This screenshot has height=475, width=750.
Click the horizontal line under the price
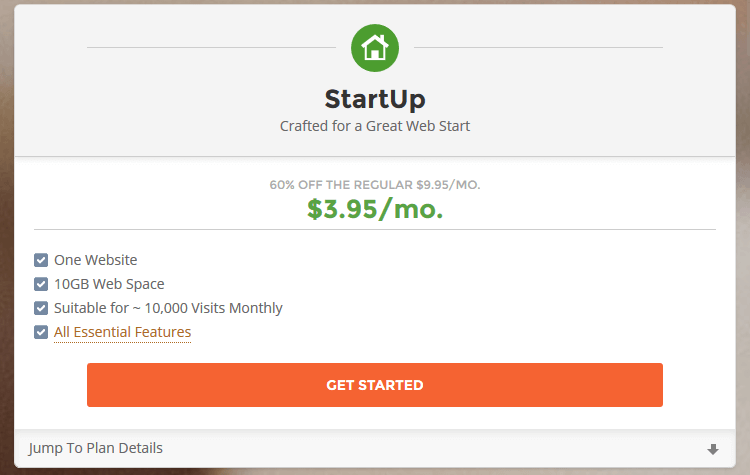[375, 230]
